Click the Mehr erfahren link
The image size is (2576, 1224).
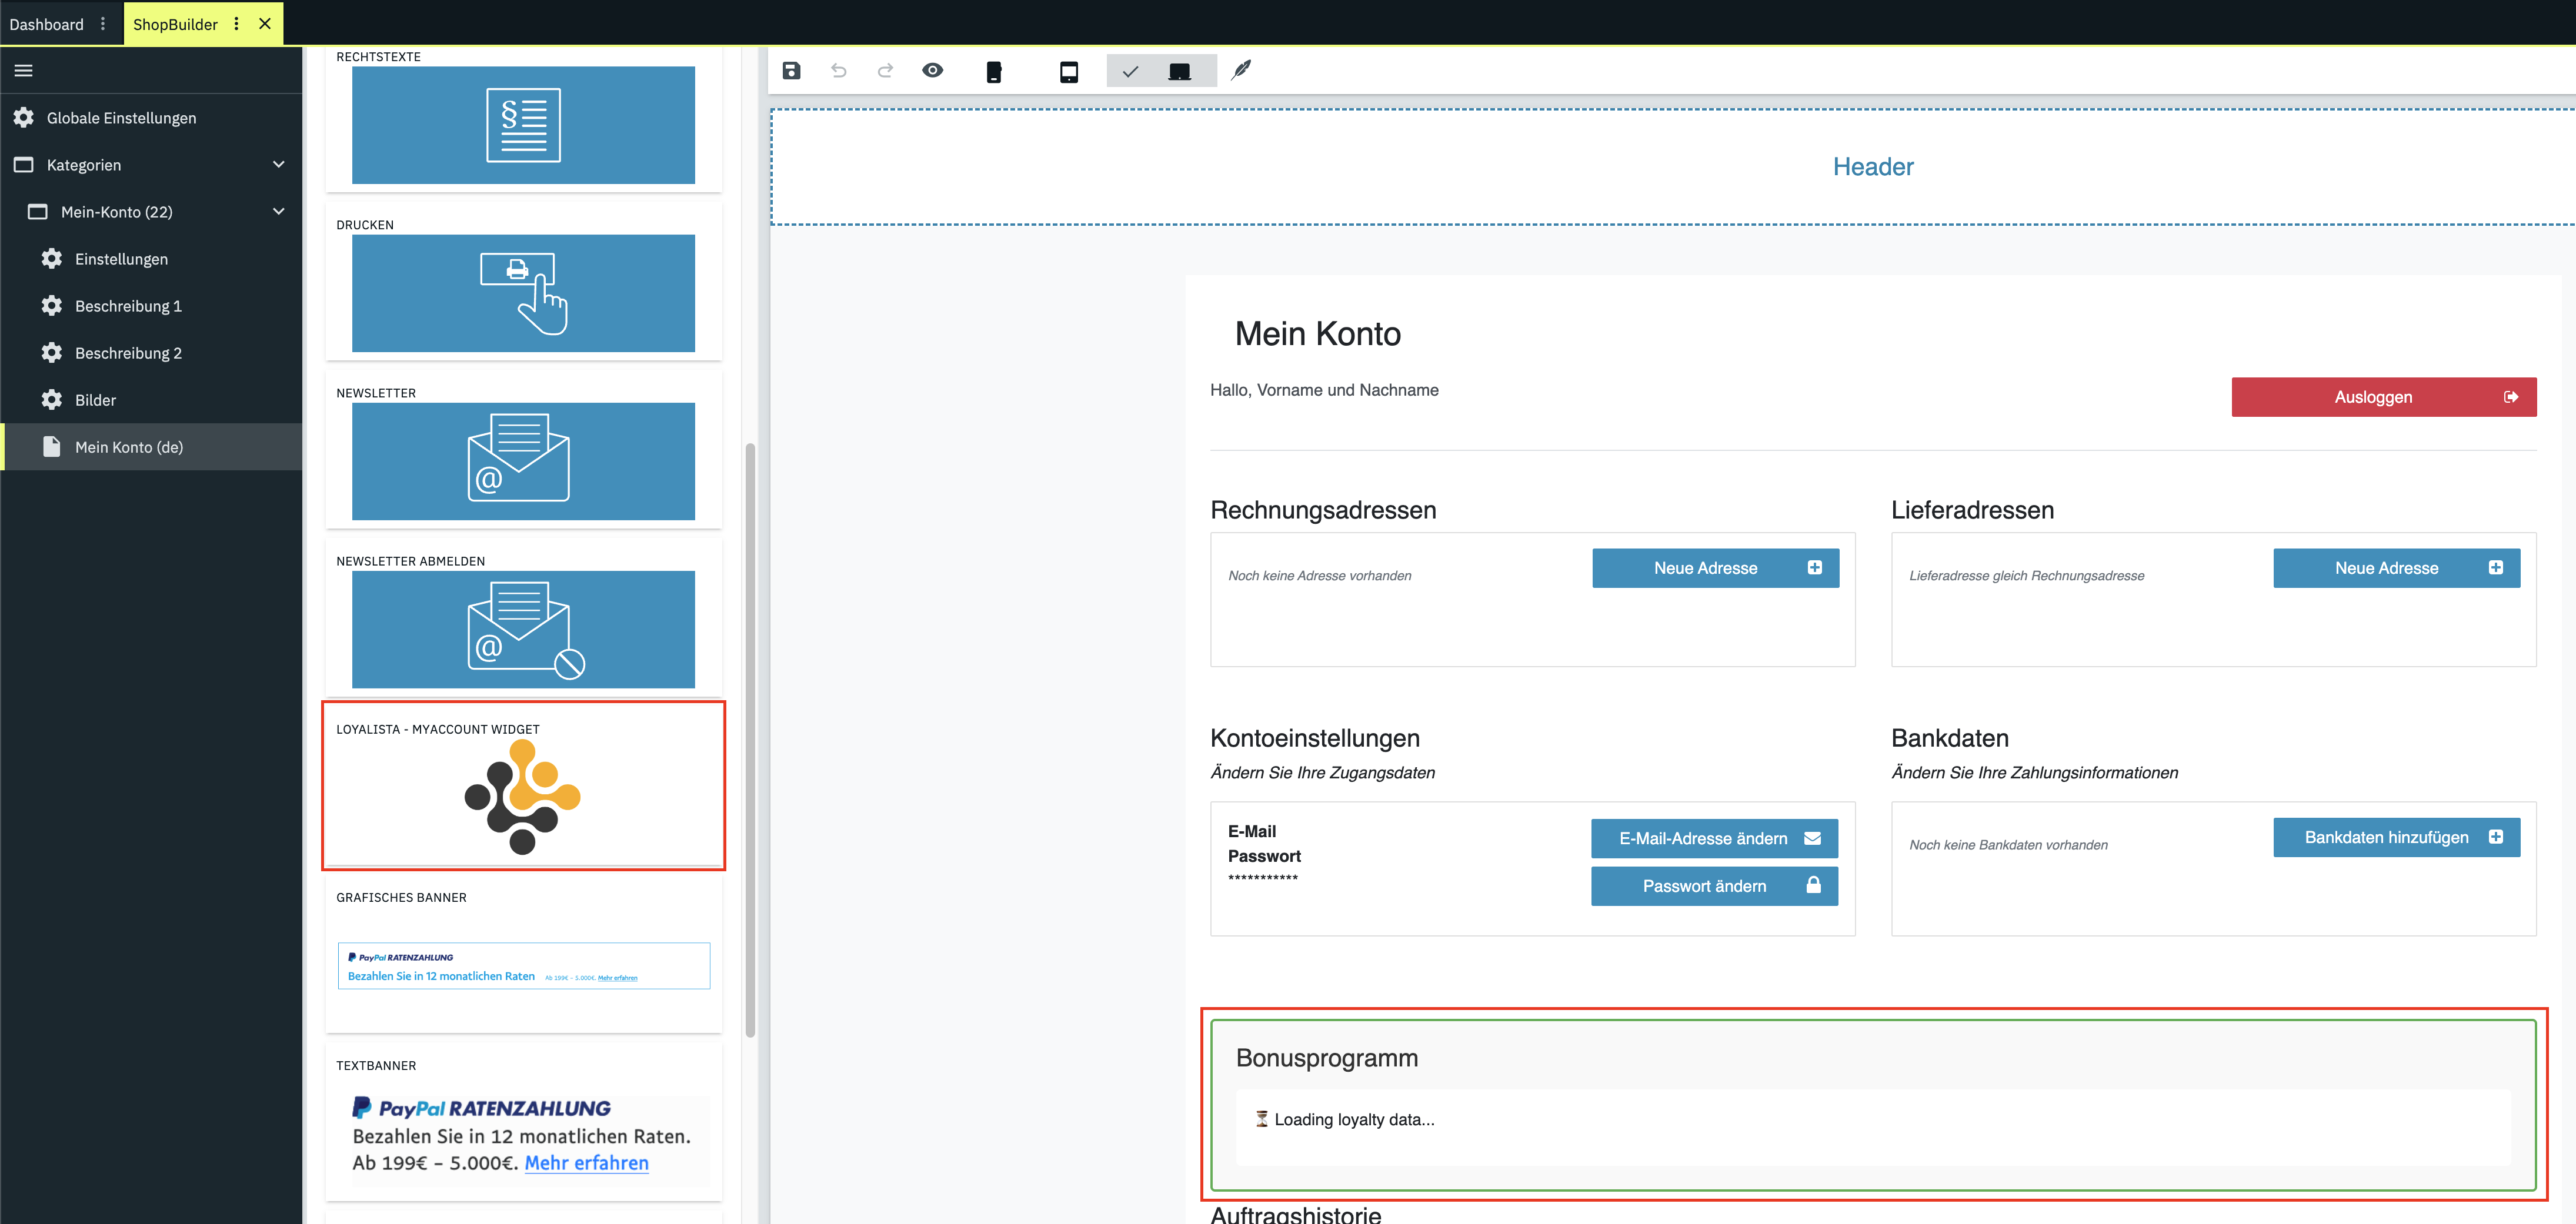coord(586,1162)
